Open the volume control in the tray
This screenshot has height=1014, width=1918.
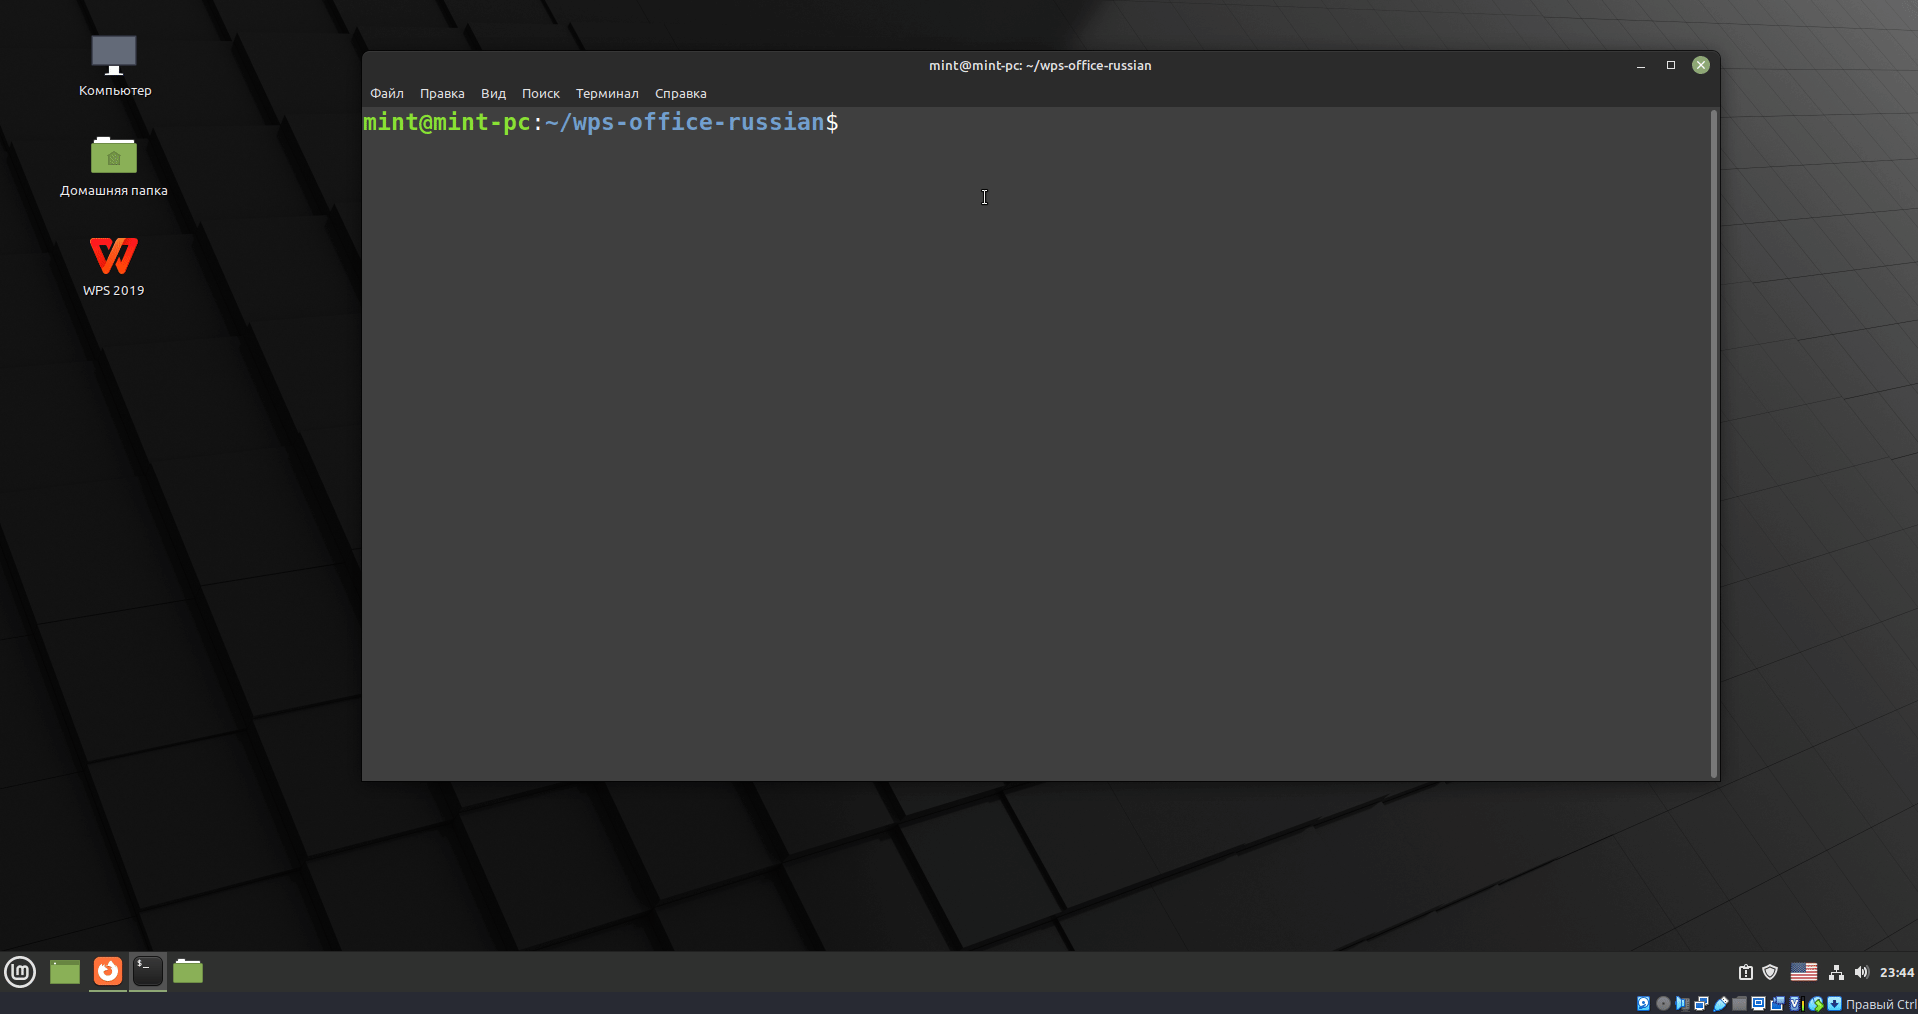point(1861,971)
